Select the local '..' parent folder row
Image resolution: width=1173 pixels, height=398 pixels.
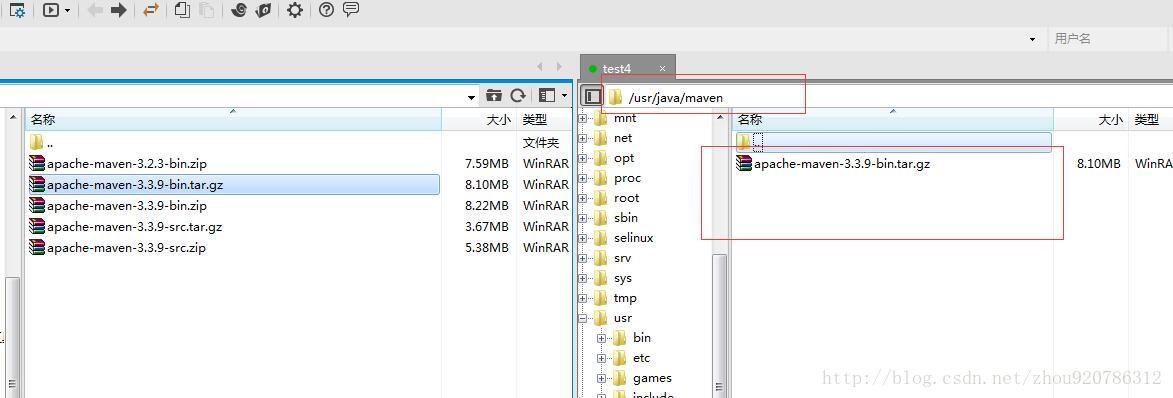coord(233,142)
